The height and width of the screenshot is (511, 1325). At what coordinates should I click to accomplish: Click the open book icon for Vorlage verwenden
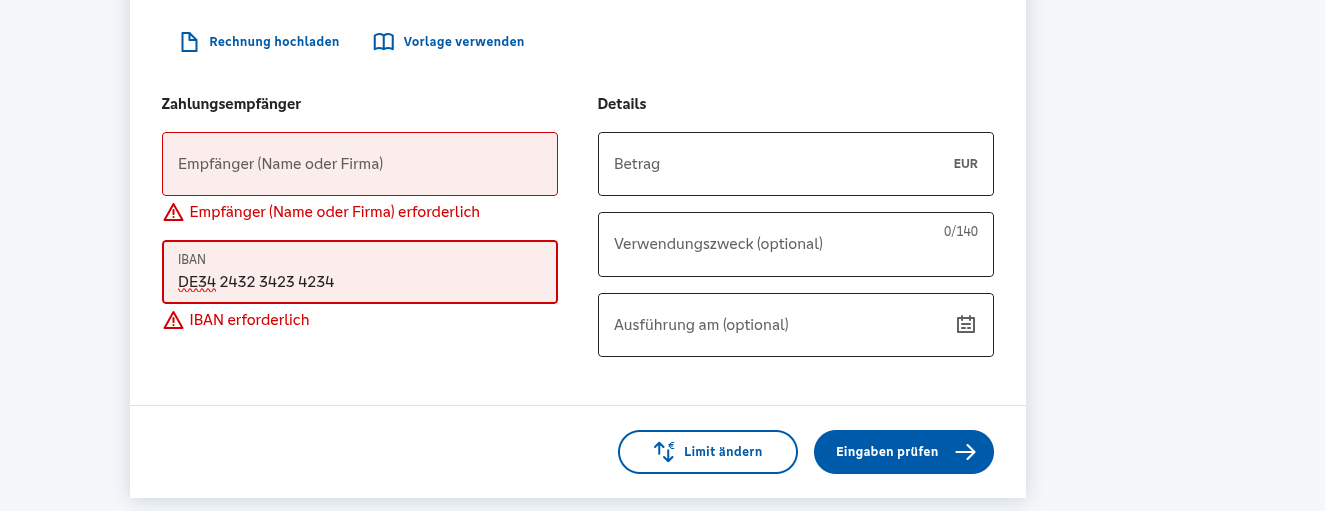384,42
